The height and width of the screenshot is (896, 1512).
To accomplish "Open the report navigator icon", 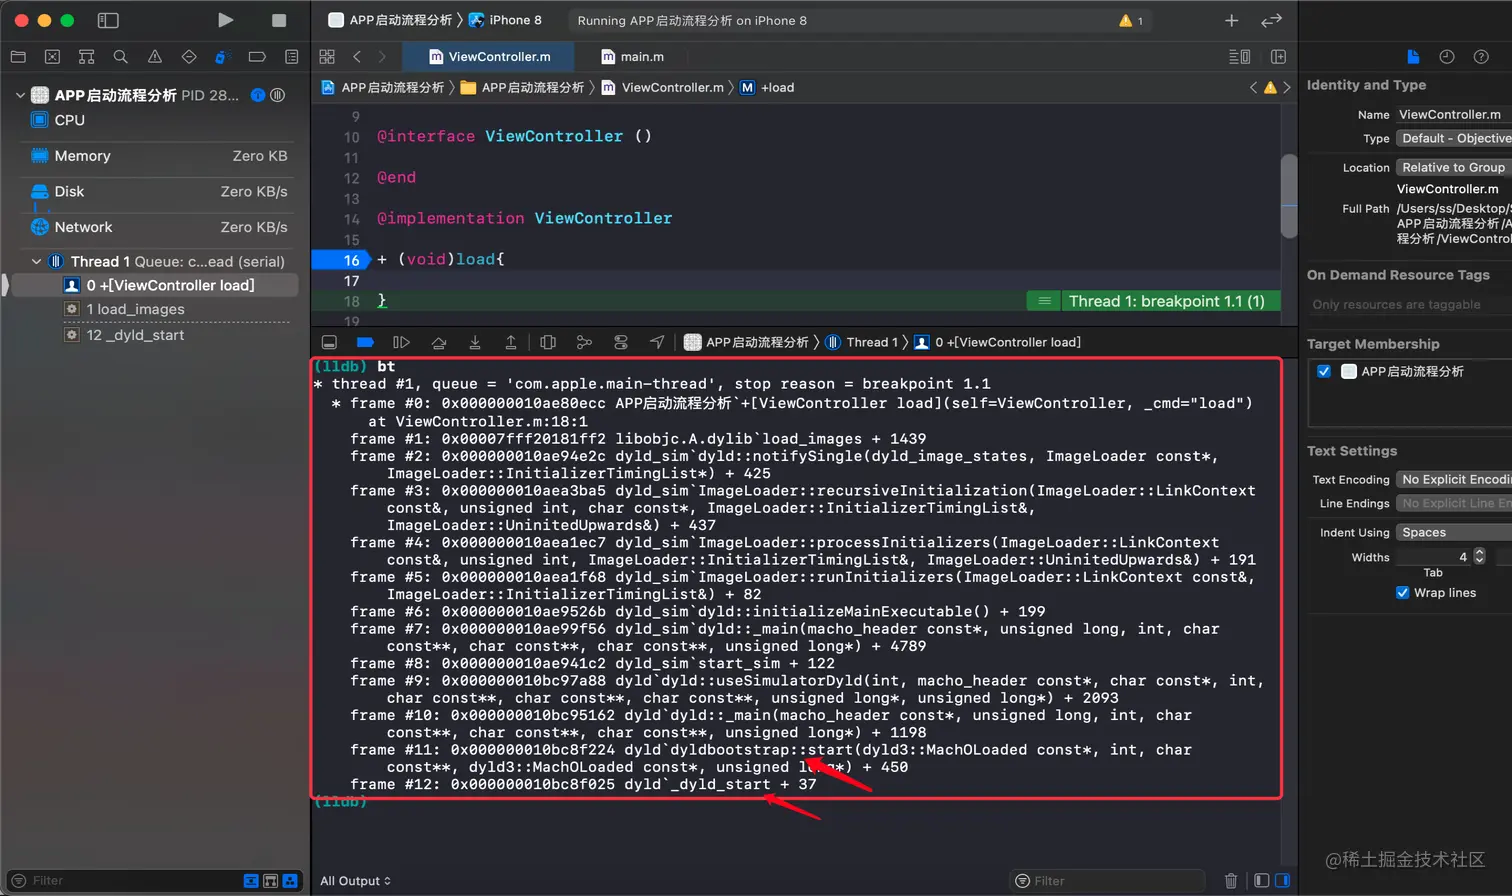I will tap(291, 57).
